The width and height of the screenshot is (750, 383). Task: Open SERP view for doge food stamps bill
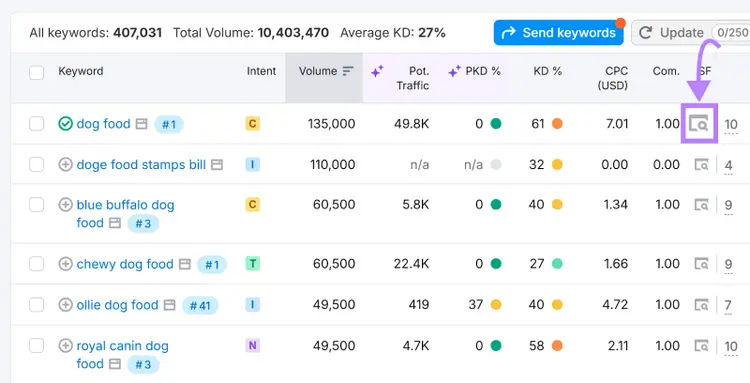point(702,164)
